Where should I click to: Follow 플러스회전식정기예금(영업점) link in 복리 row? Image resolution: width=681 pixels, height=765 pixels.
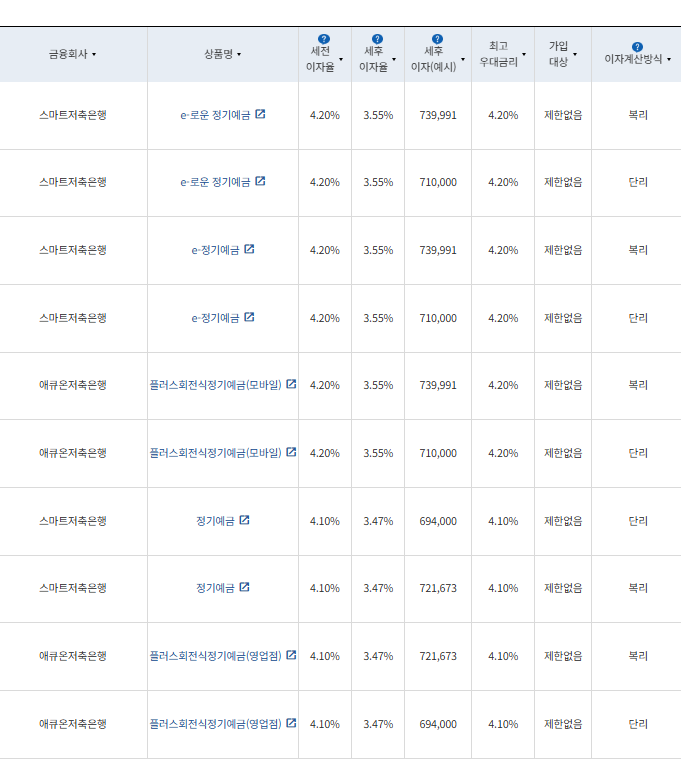pos(216,656)
